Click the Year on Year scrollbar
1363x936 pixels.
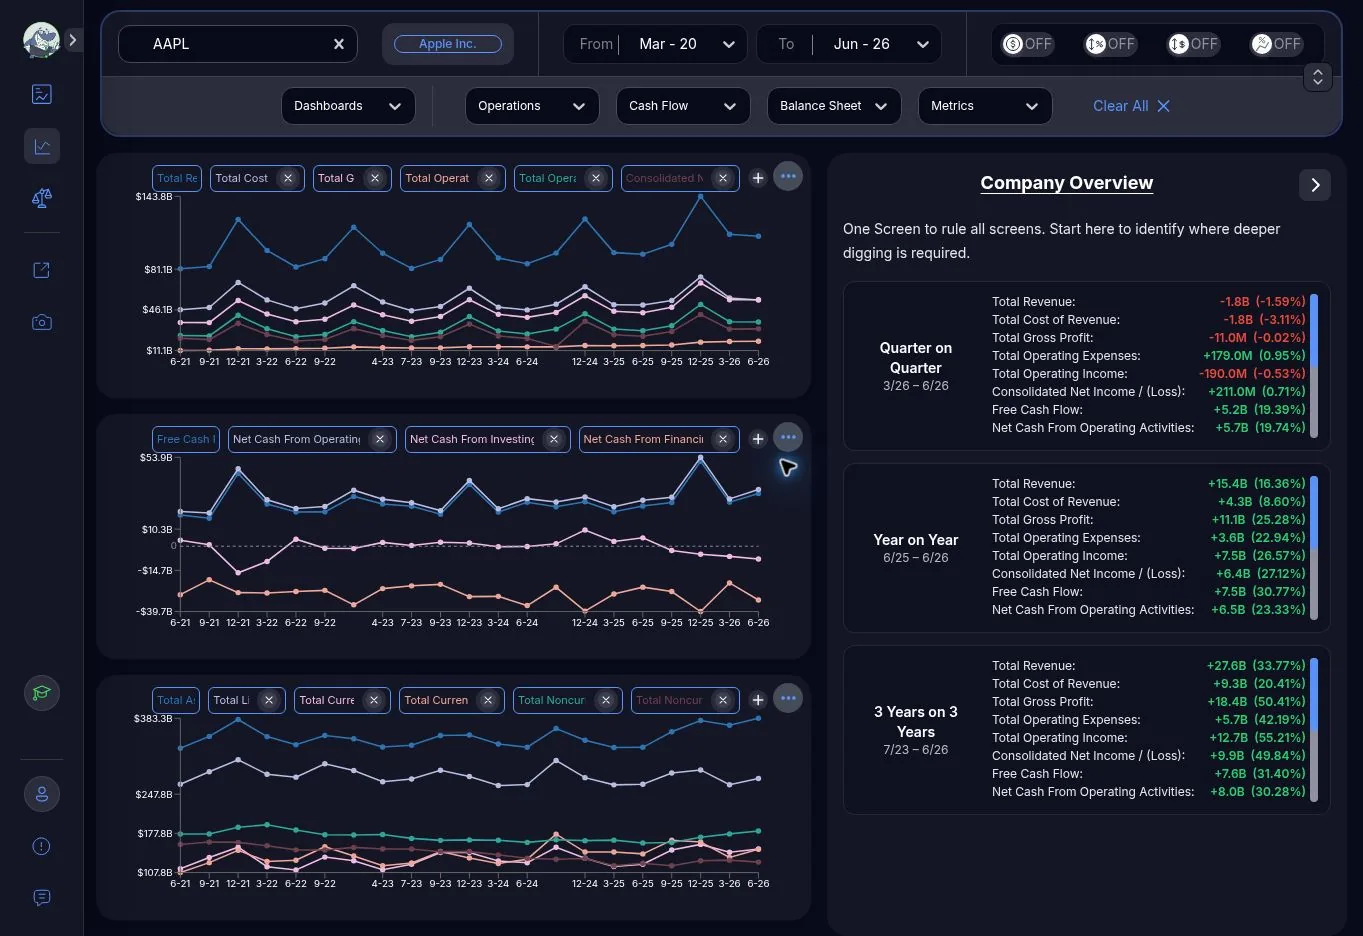[1314, 548]
